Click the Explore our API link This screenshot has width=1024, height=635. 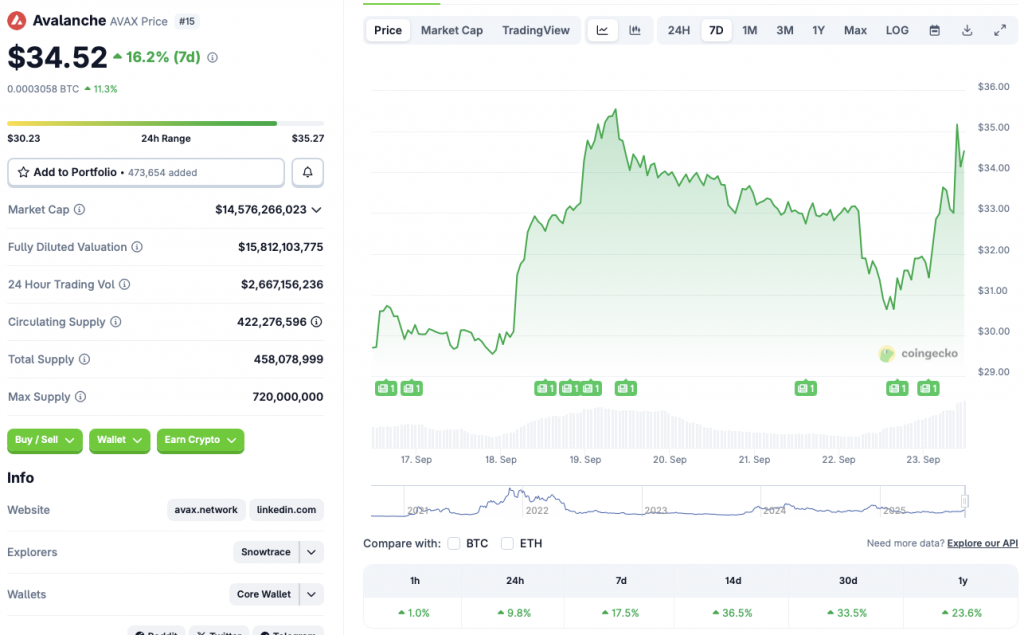982,543
